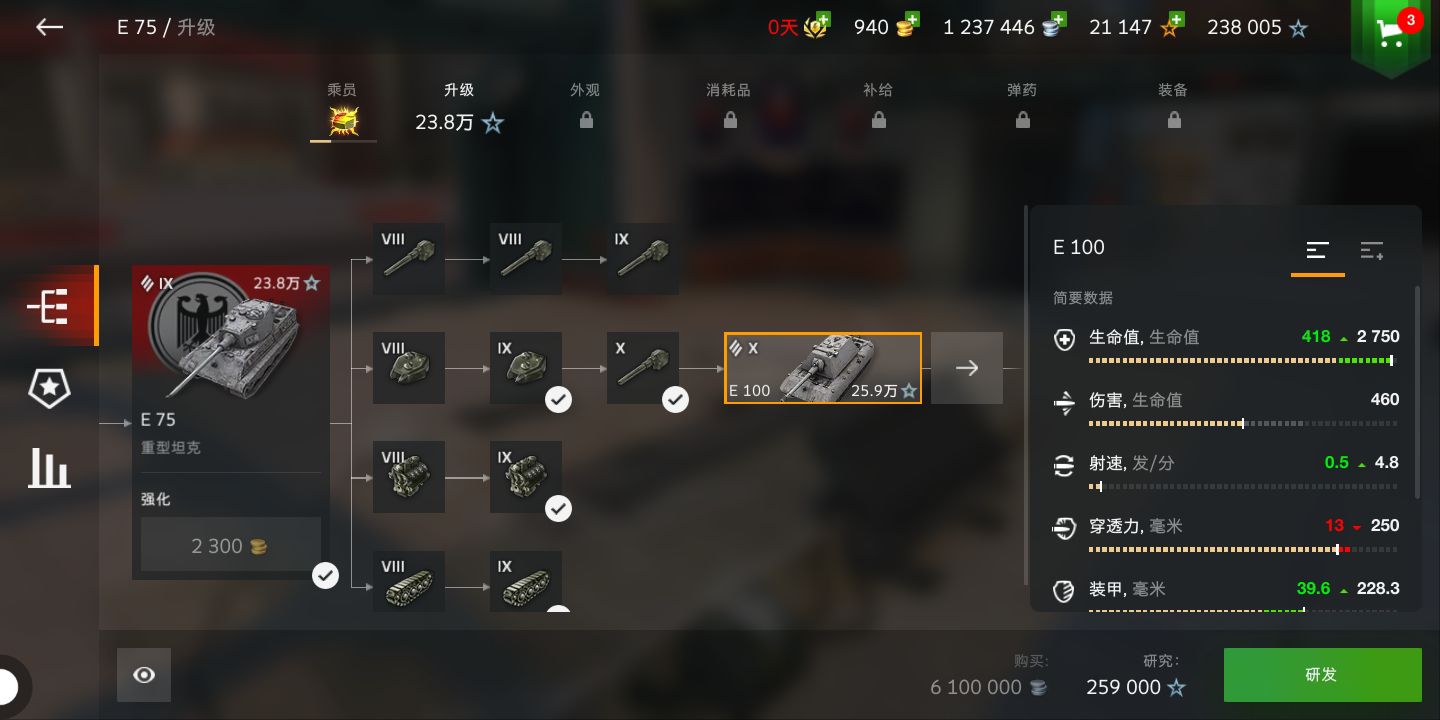Go back with the top-left arrow

click(x=49, y=27)
